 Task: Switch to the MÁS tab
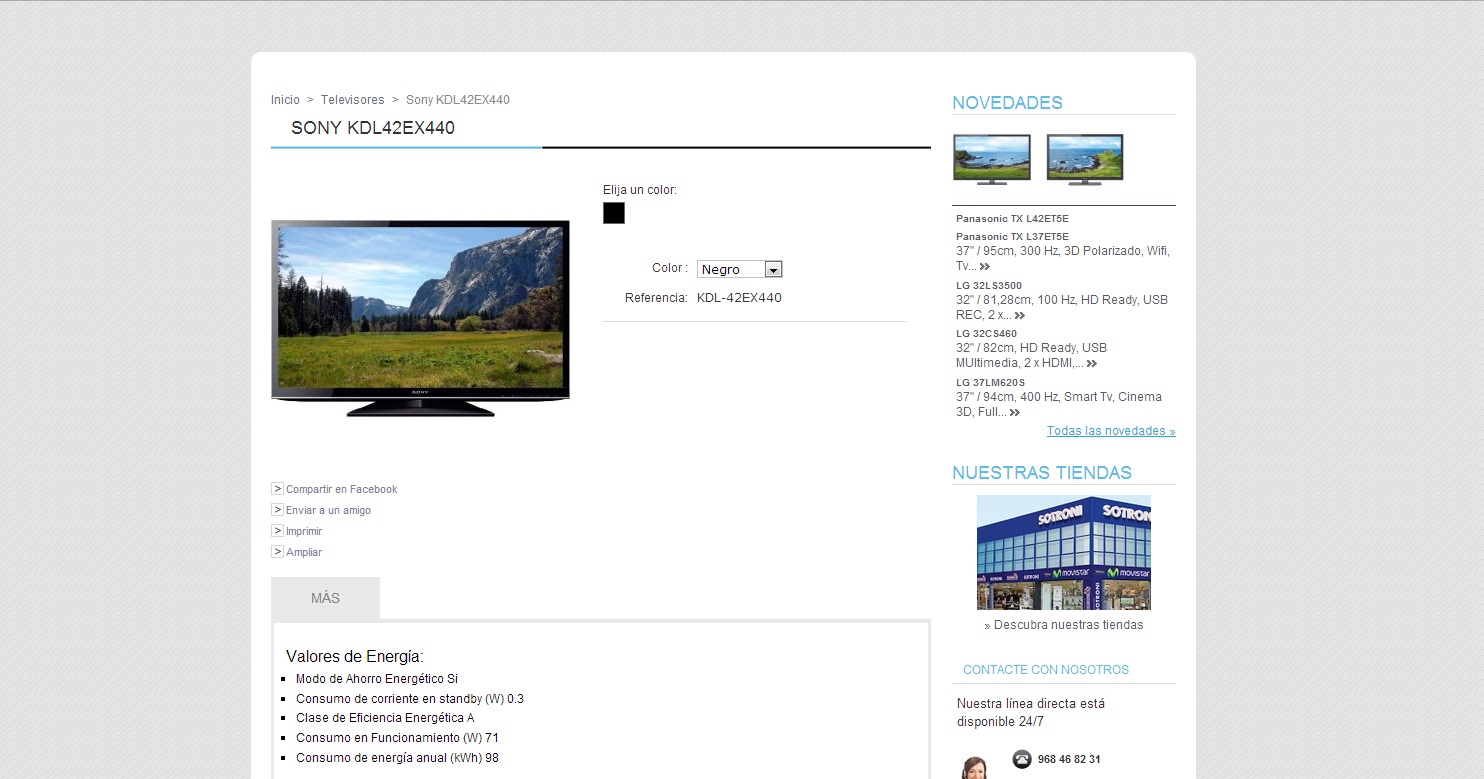(x=325, y=598)
